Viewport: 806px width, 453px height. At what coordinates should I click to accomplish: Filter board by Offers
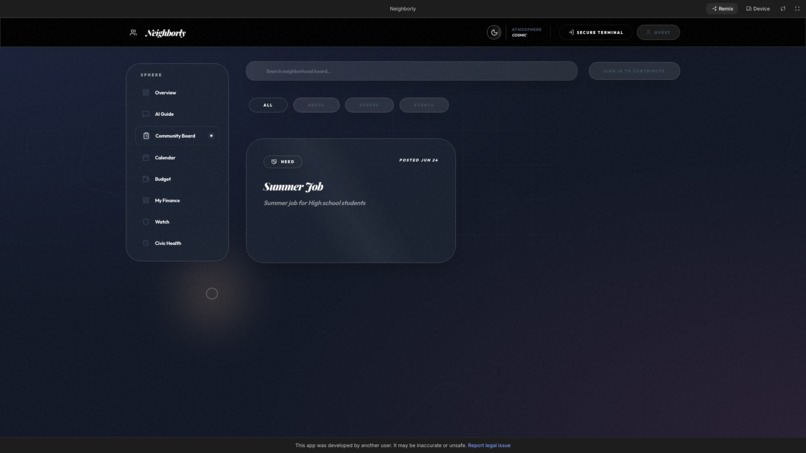click(369, 105)
